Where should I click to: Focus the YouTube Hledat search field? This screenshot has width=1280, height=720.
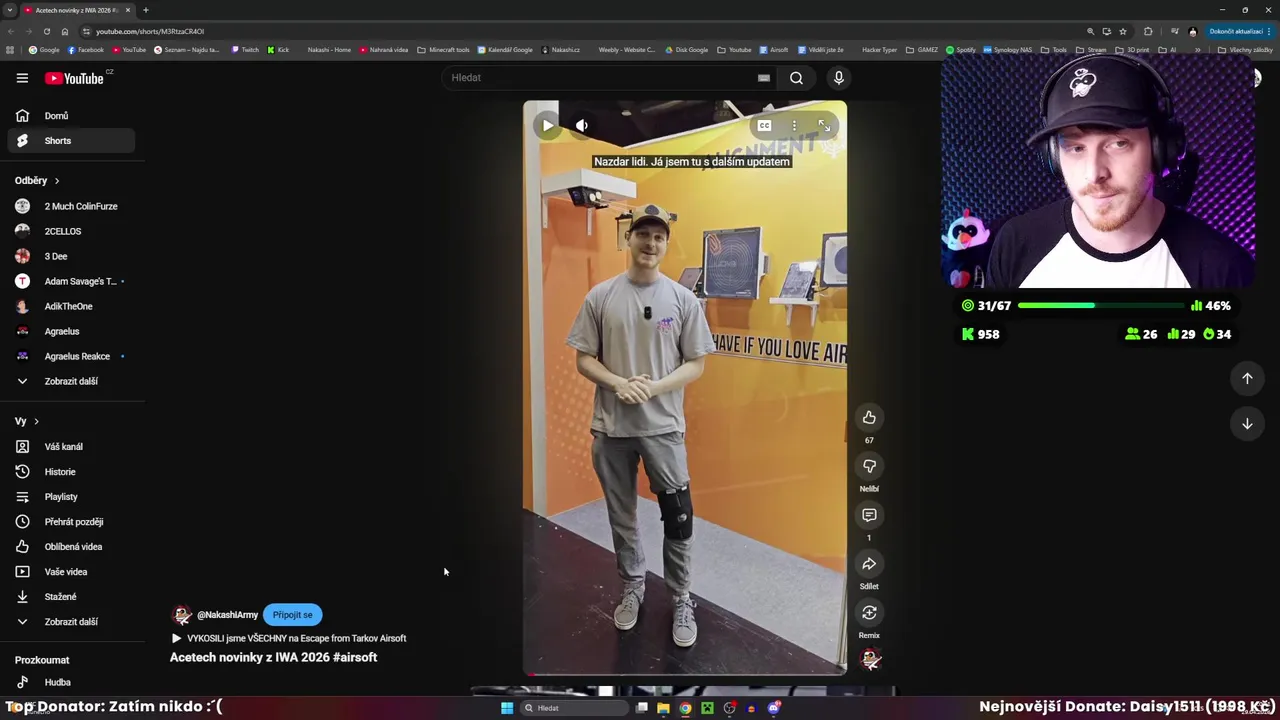[600, 78]
